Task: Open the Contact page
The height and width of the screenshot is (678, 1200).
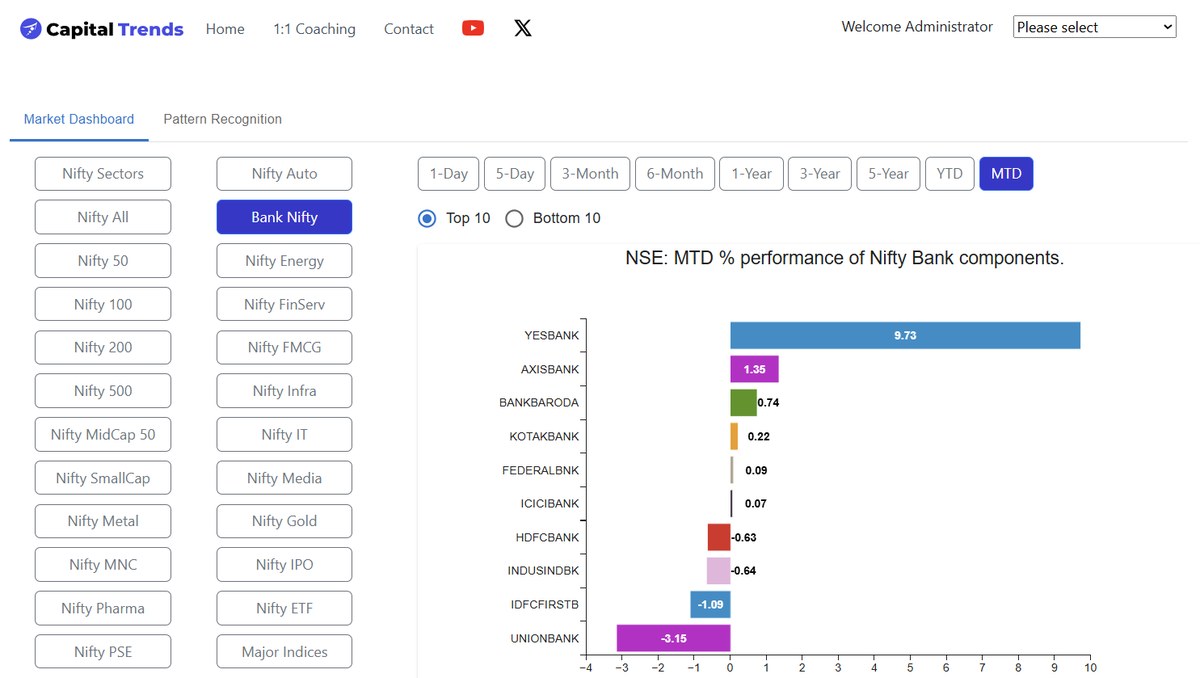Action: point(409,29)
